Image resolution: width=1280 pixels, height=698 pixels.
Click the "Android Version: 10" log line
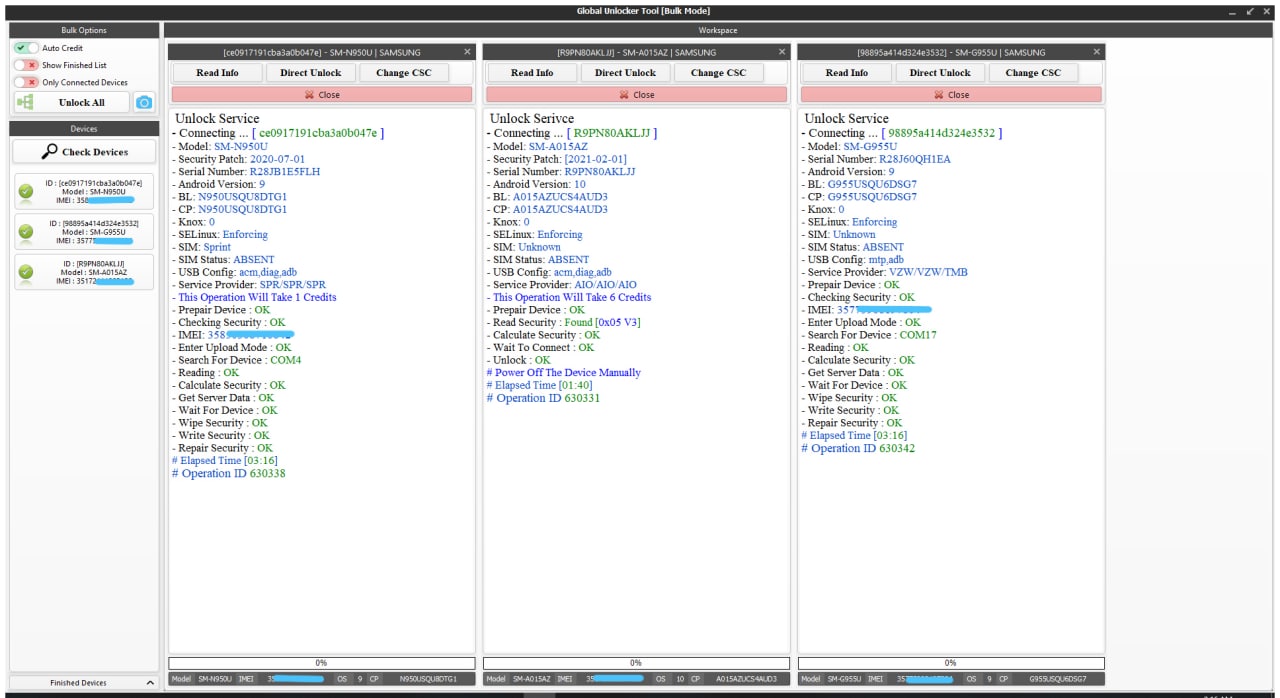536,184
